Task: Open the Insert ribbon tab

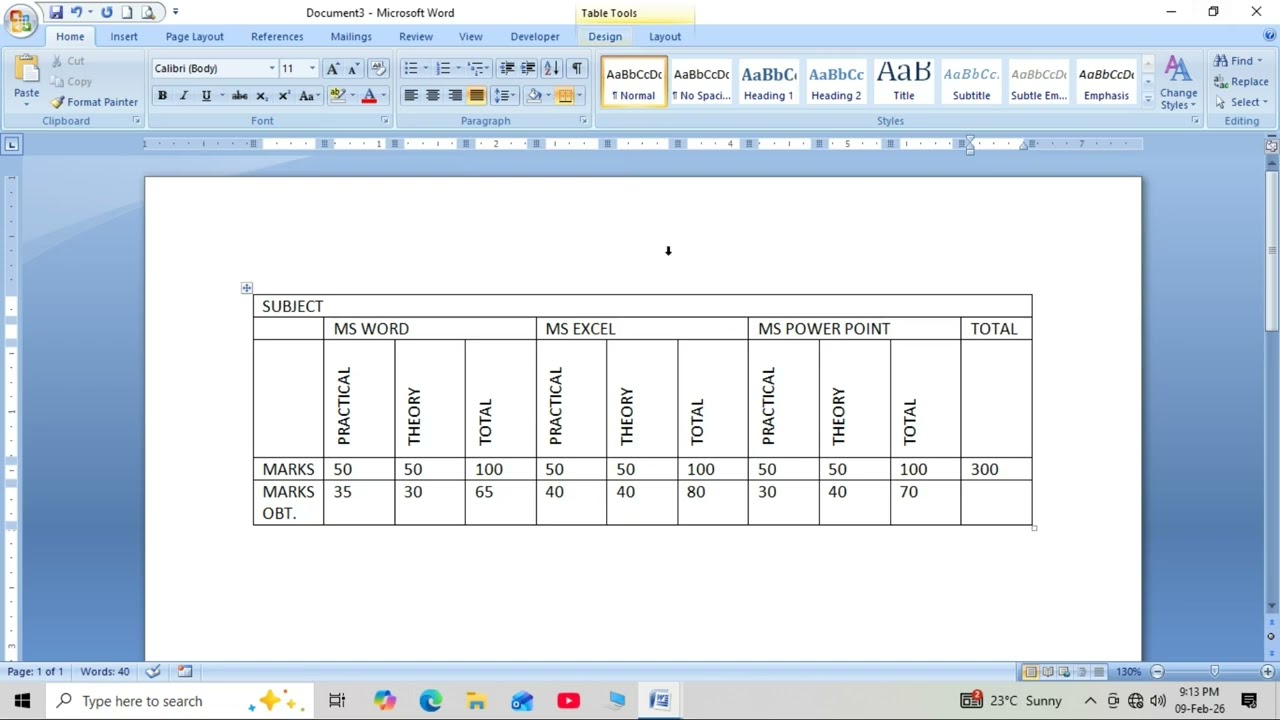Action: point(124,36)
